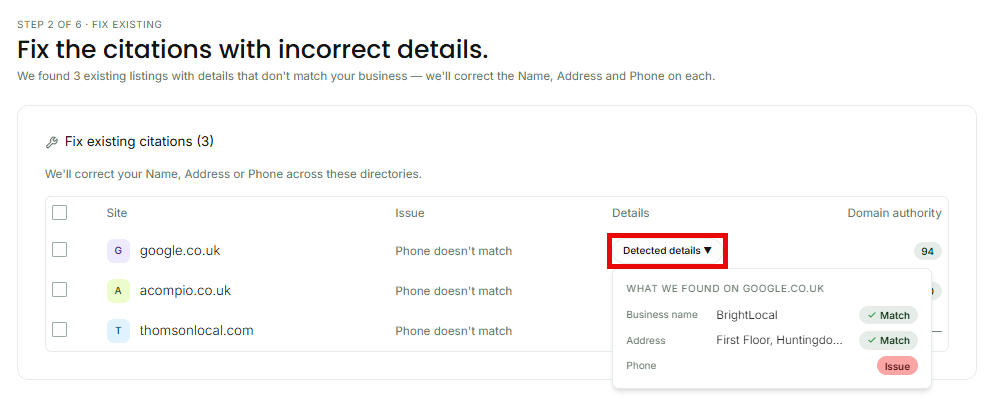Viewport: 996px width, 404px height.
Task: Collapse the Detected details dropdown
Action: pyautogui.click(x=668, y=251)
